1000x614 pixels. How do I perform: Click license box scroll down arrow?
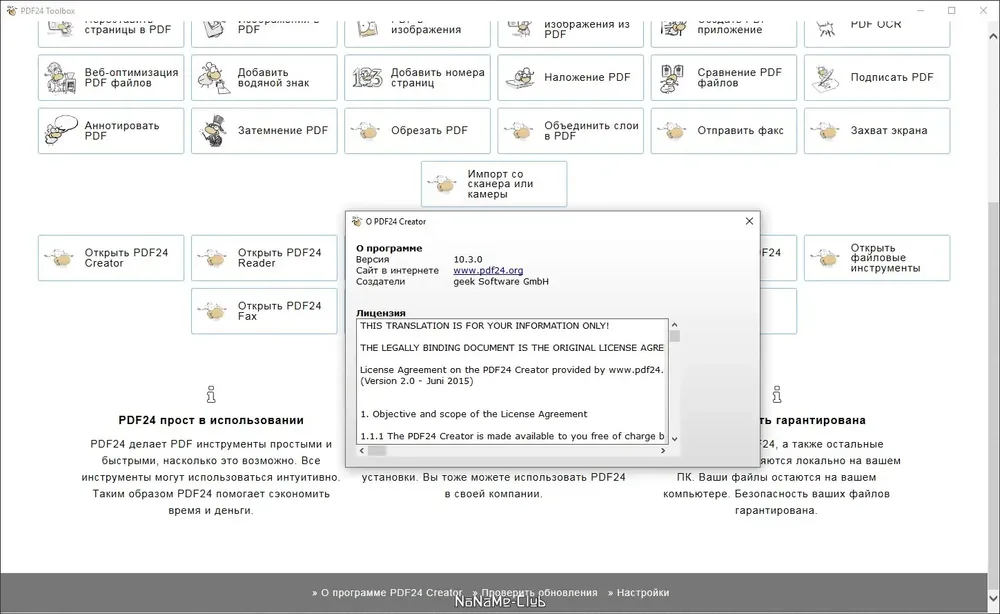coord(674,439)
